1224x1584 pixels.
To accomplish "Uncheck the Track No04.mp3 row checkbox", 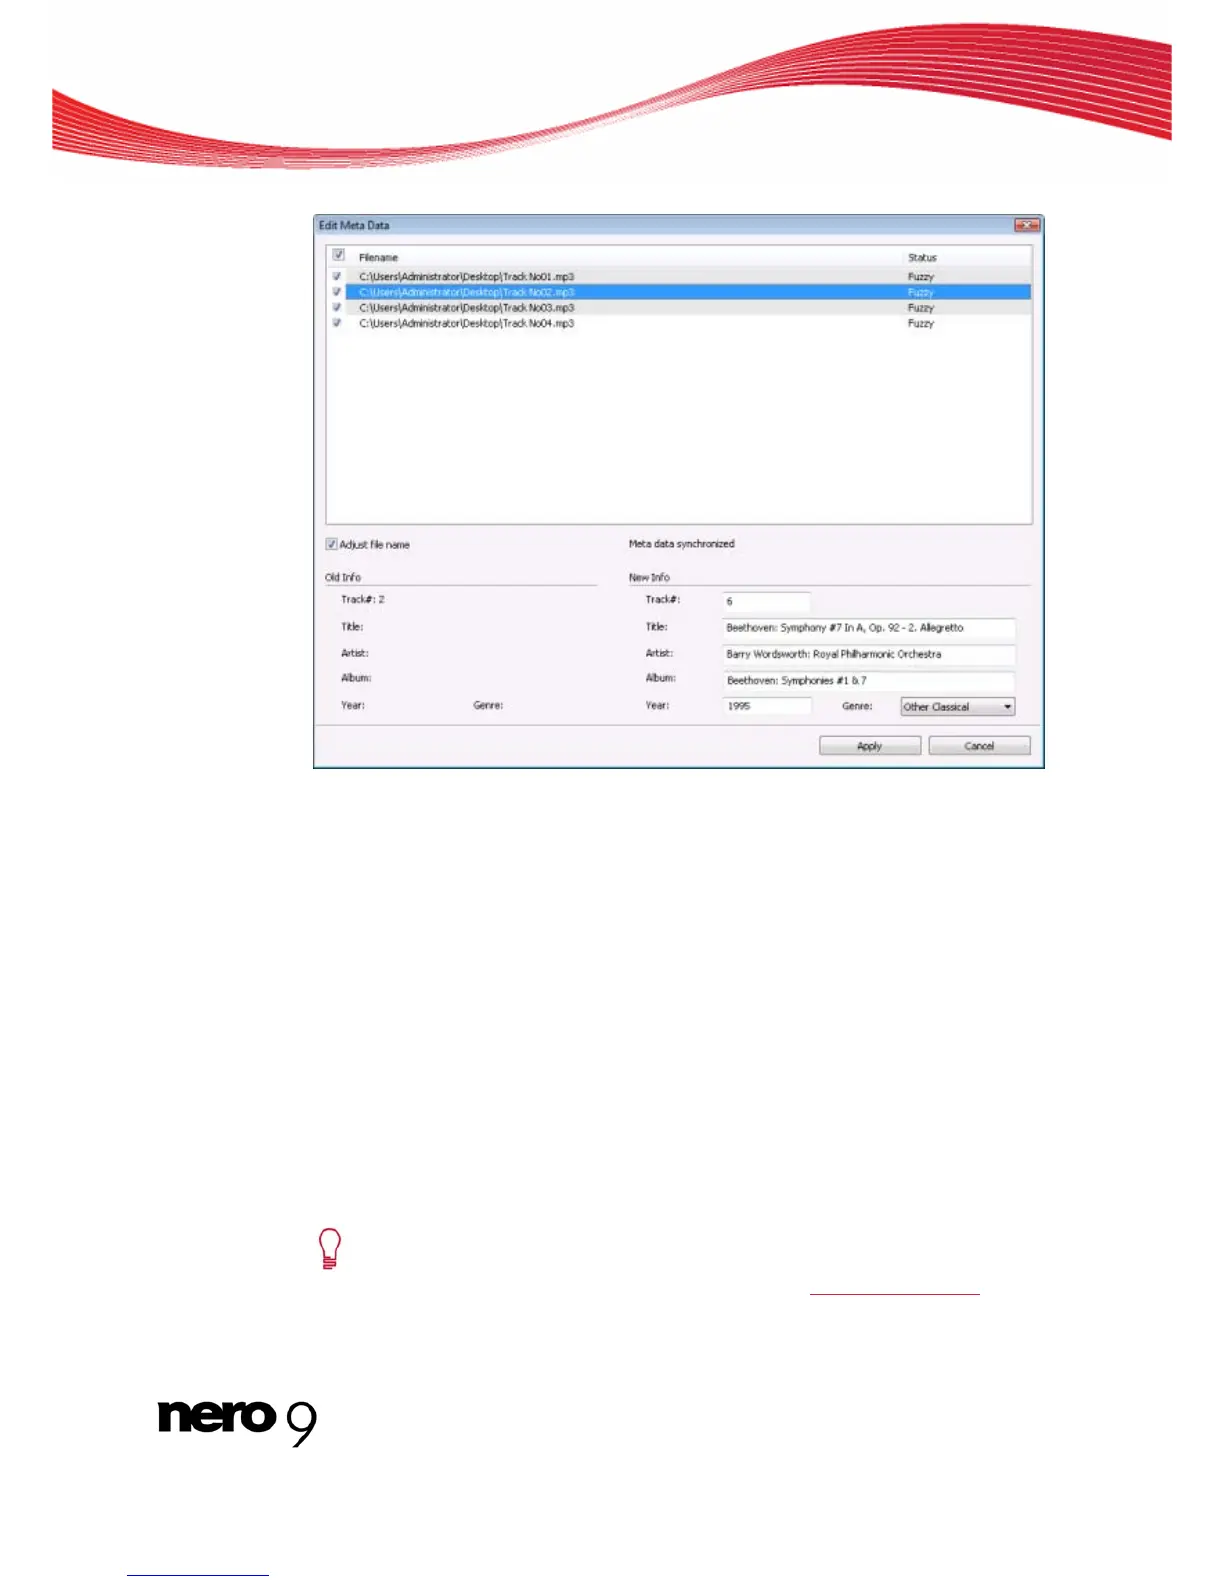I will [x=337, y=323].
